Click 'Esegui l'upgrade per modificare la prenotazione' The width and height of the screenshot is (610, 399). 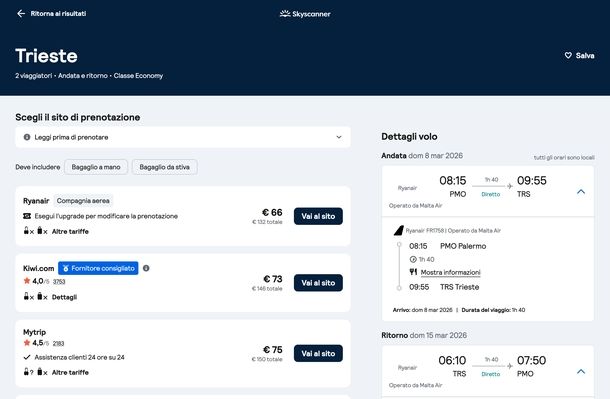106,216
